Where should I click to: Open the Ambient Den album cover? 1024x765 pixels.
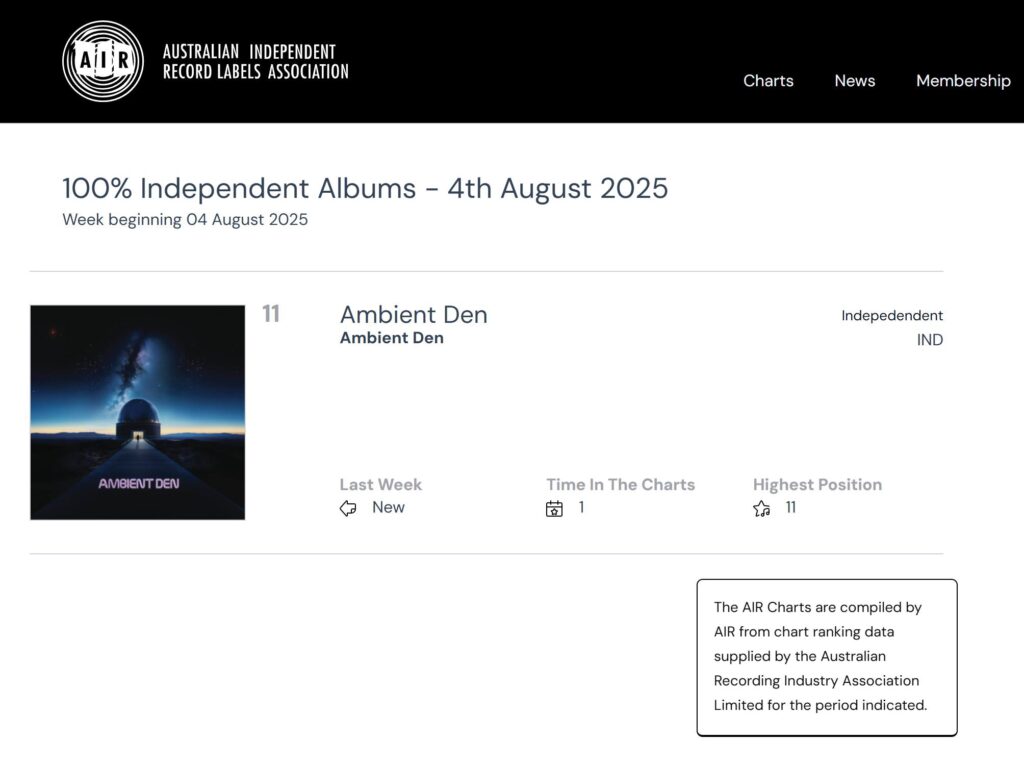click(x=138, y=412)
